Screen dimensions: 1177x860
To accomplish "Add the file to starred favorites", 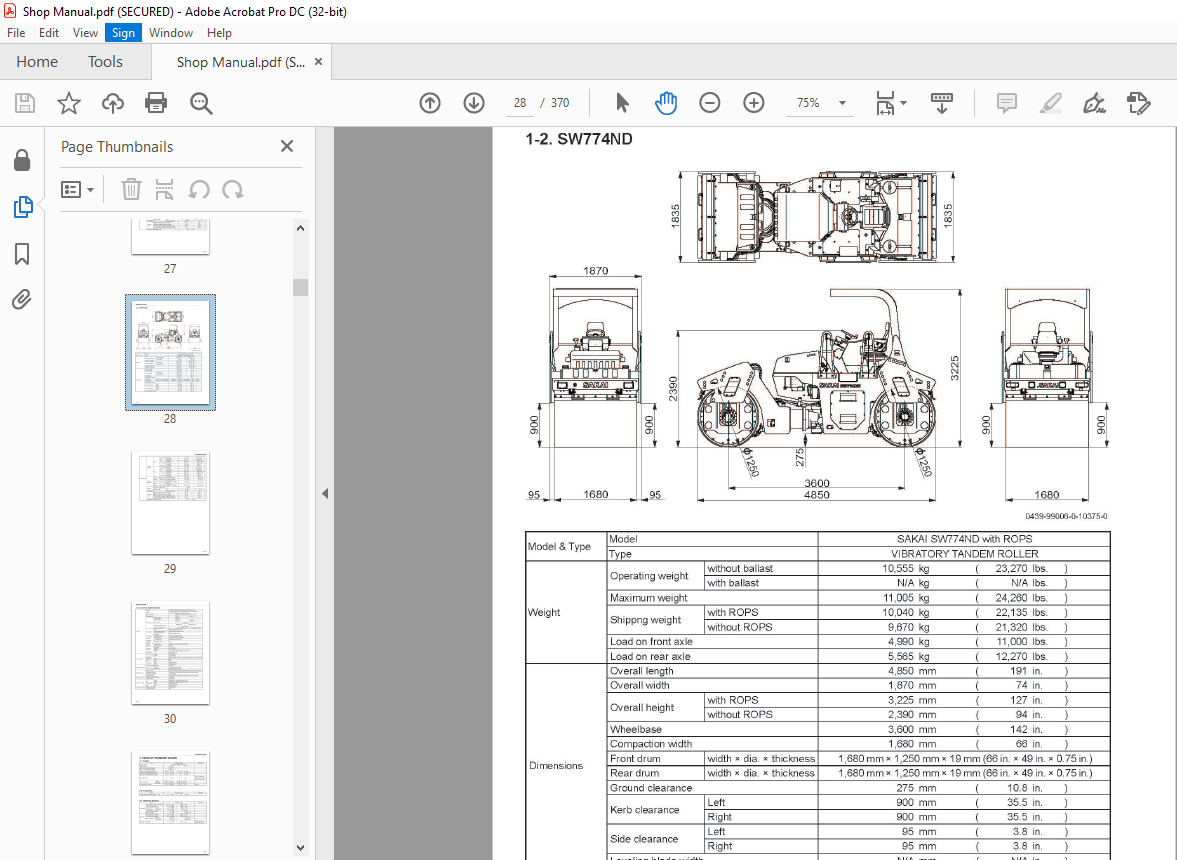I will [x=68, y=103].
